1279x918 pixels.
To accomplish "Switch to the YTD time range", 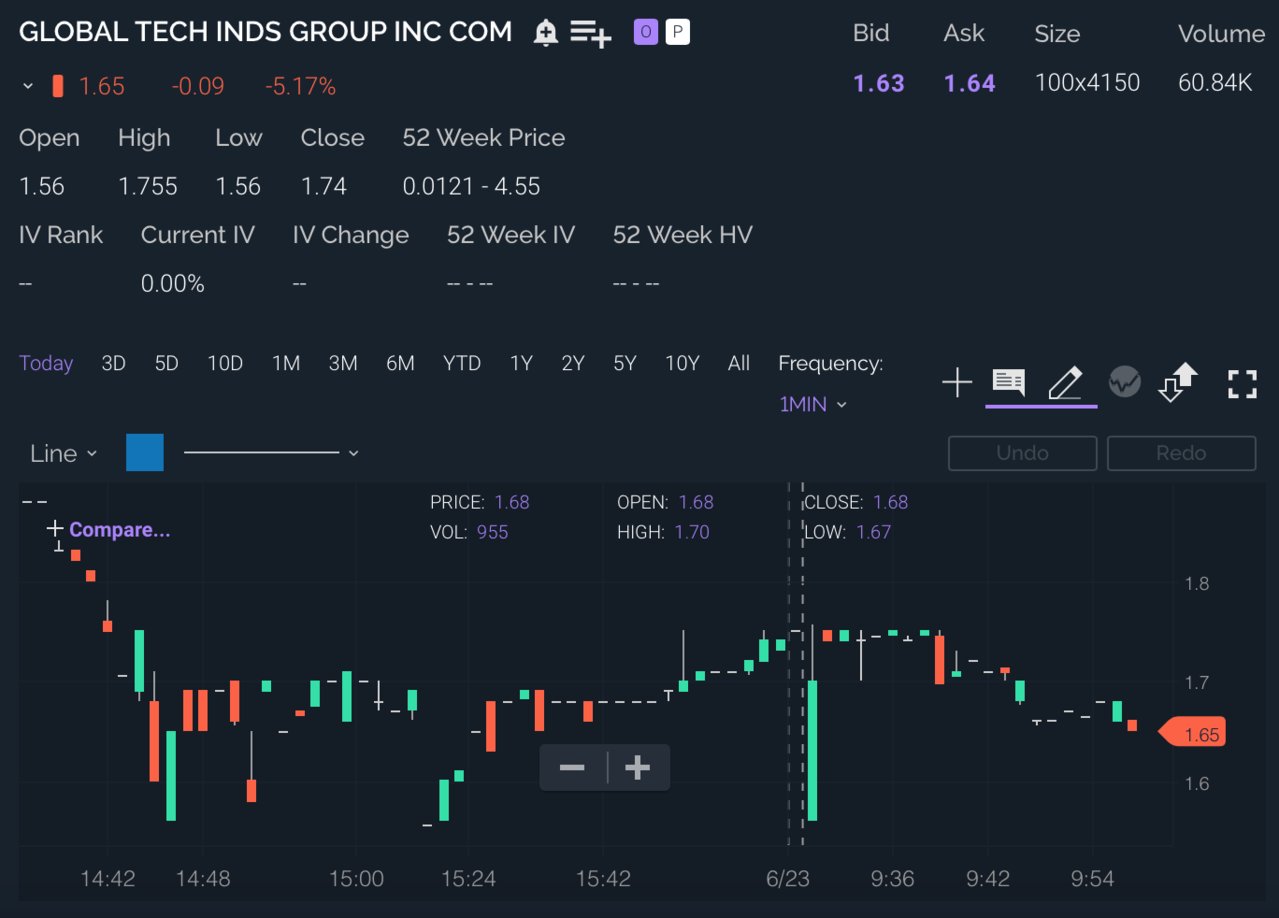I will 462,363.
